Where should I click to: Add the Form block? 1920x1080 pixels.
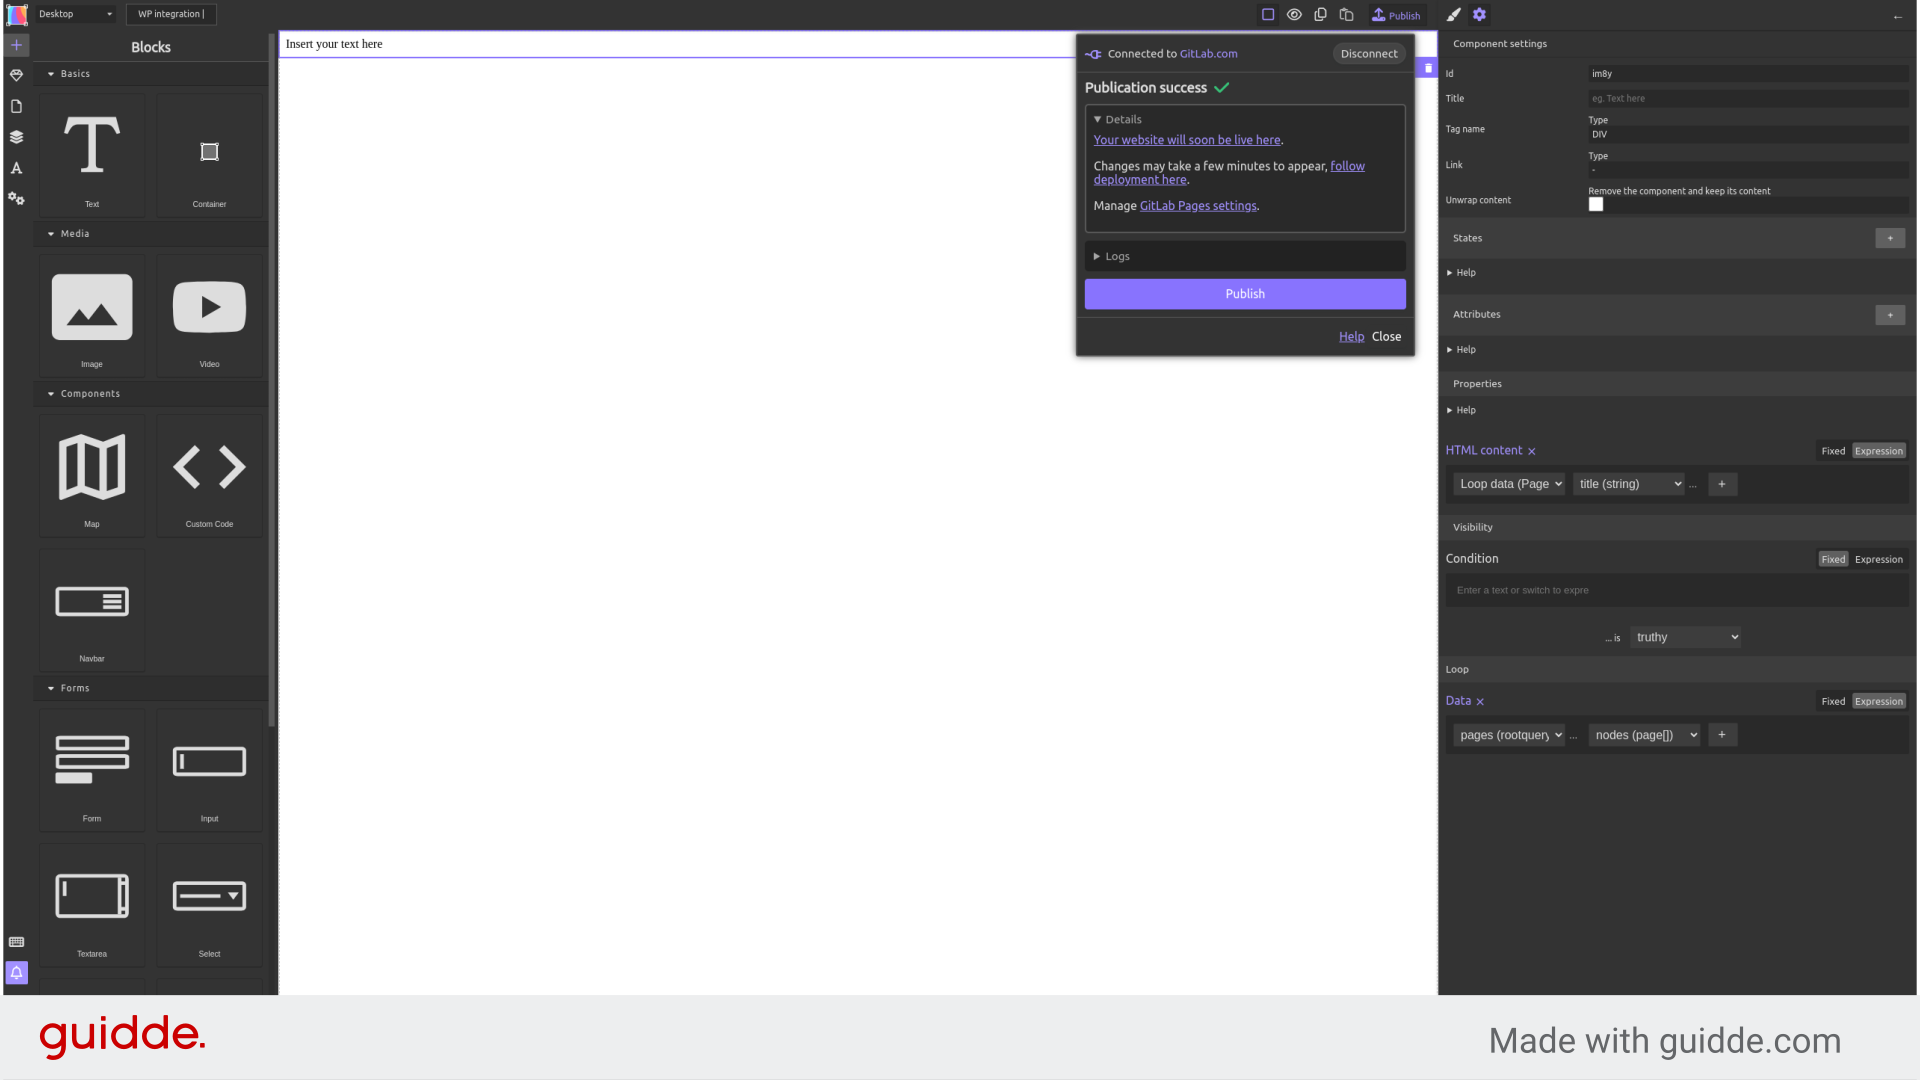tap(92, 770)
